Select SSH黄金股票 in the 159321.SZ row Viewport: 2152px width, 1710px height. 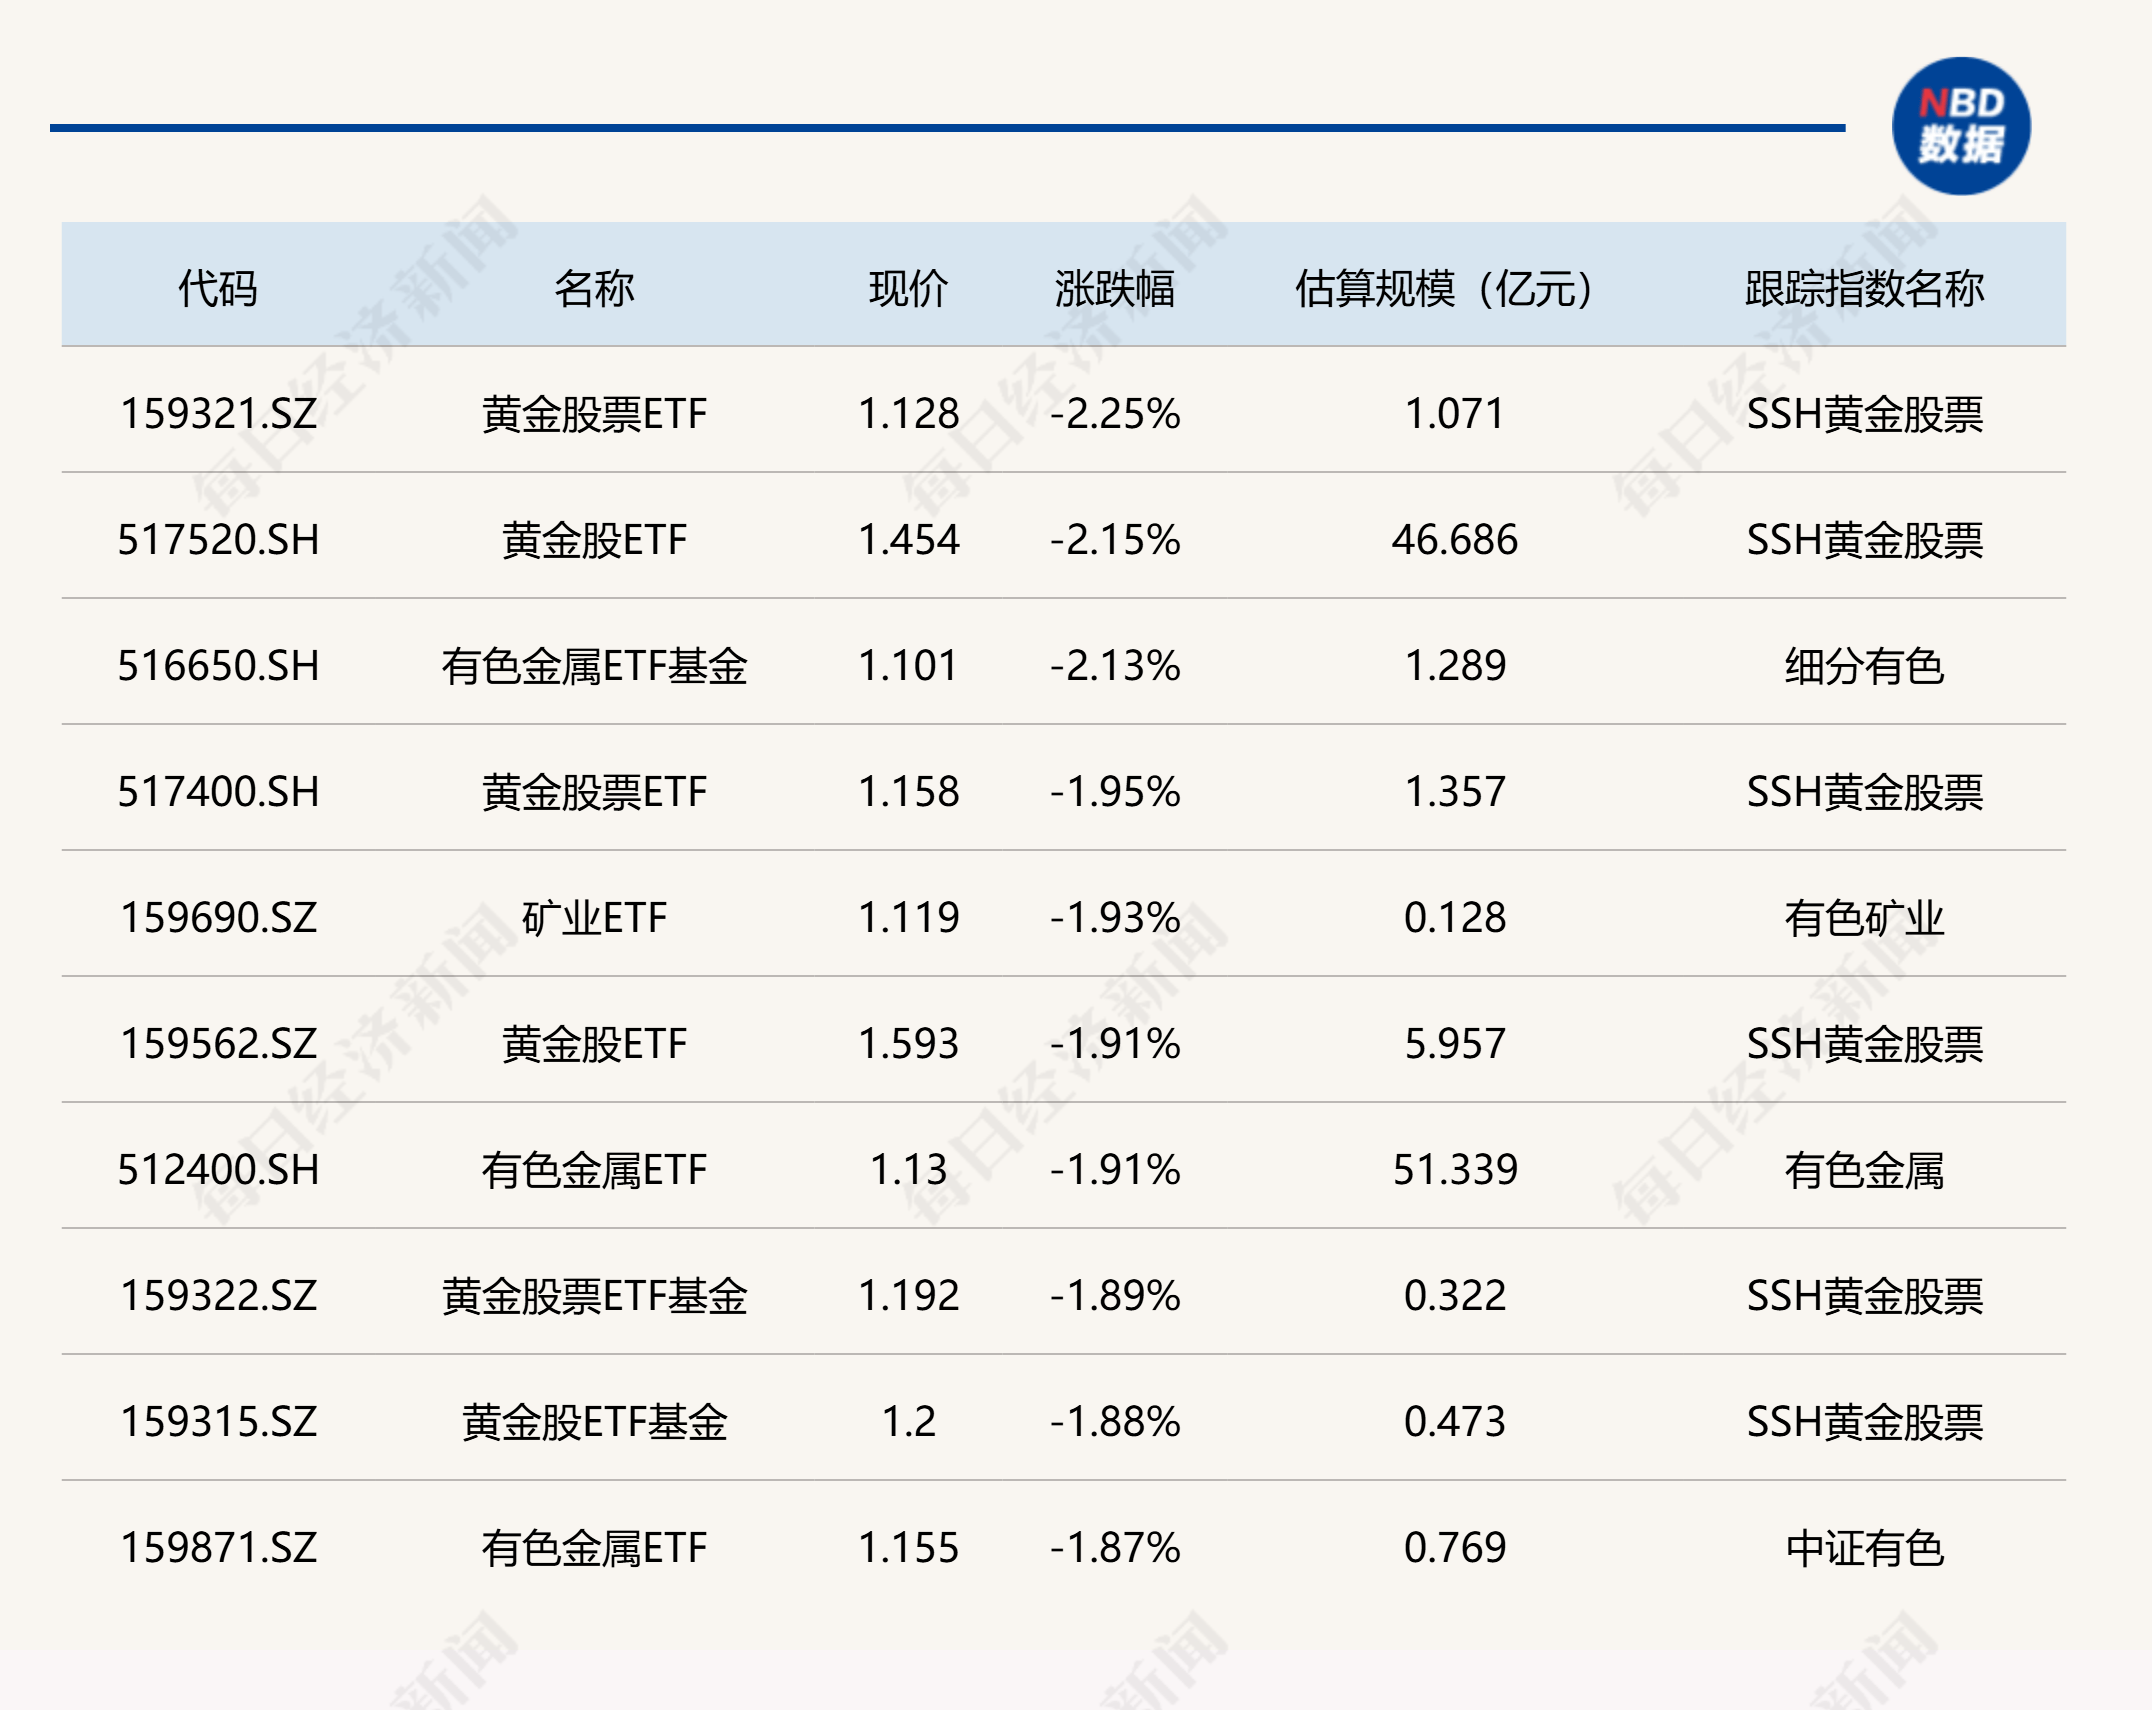pyautogui.click(x=1865, y=414)
